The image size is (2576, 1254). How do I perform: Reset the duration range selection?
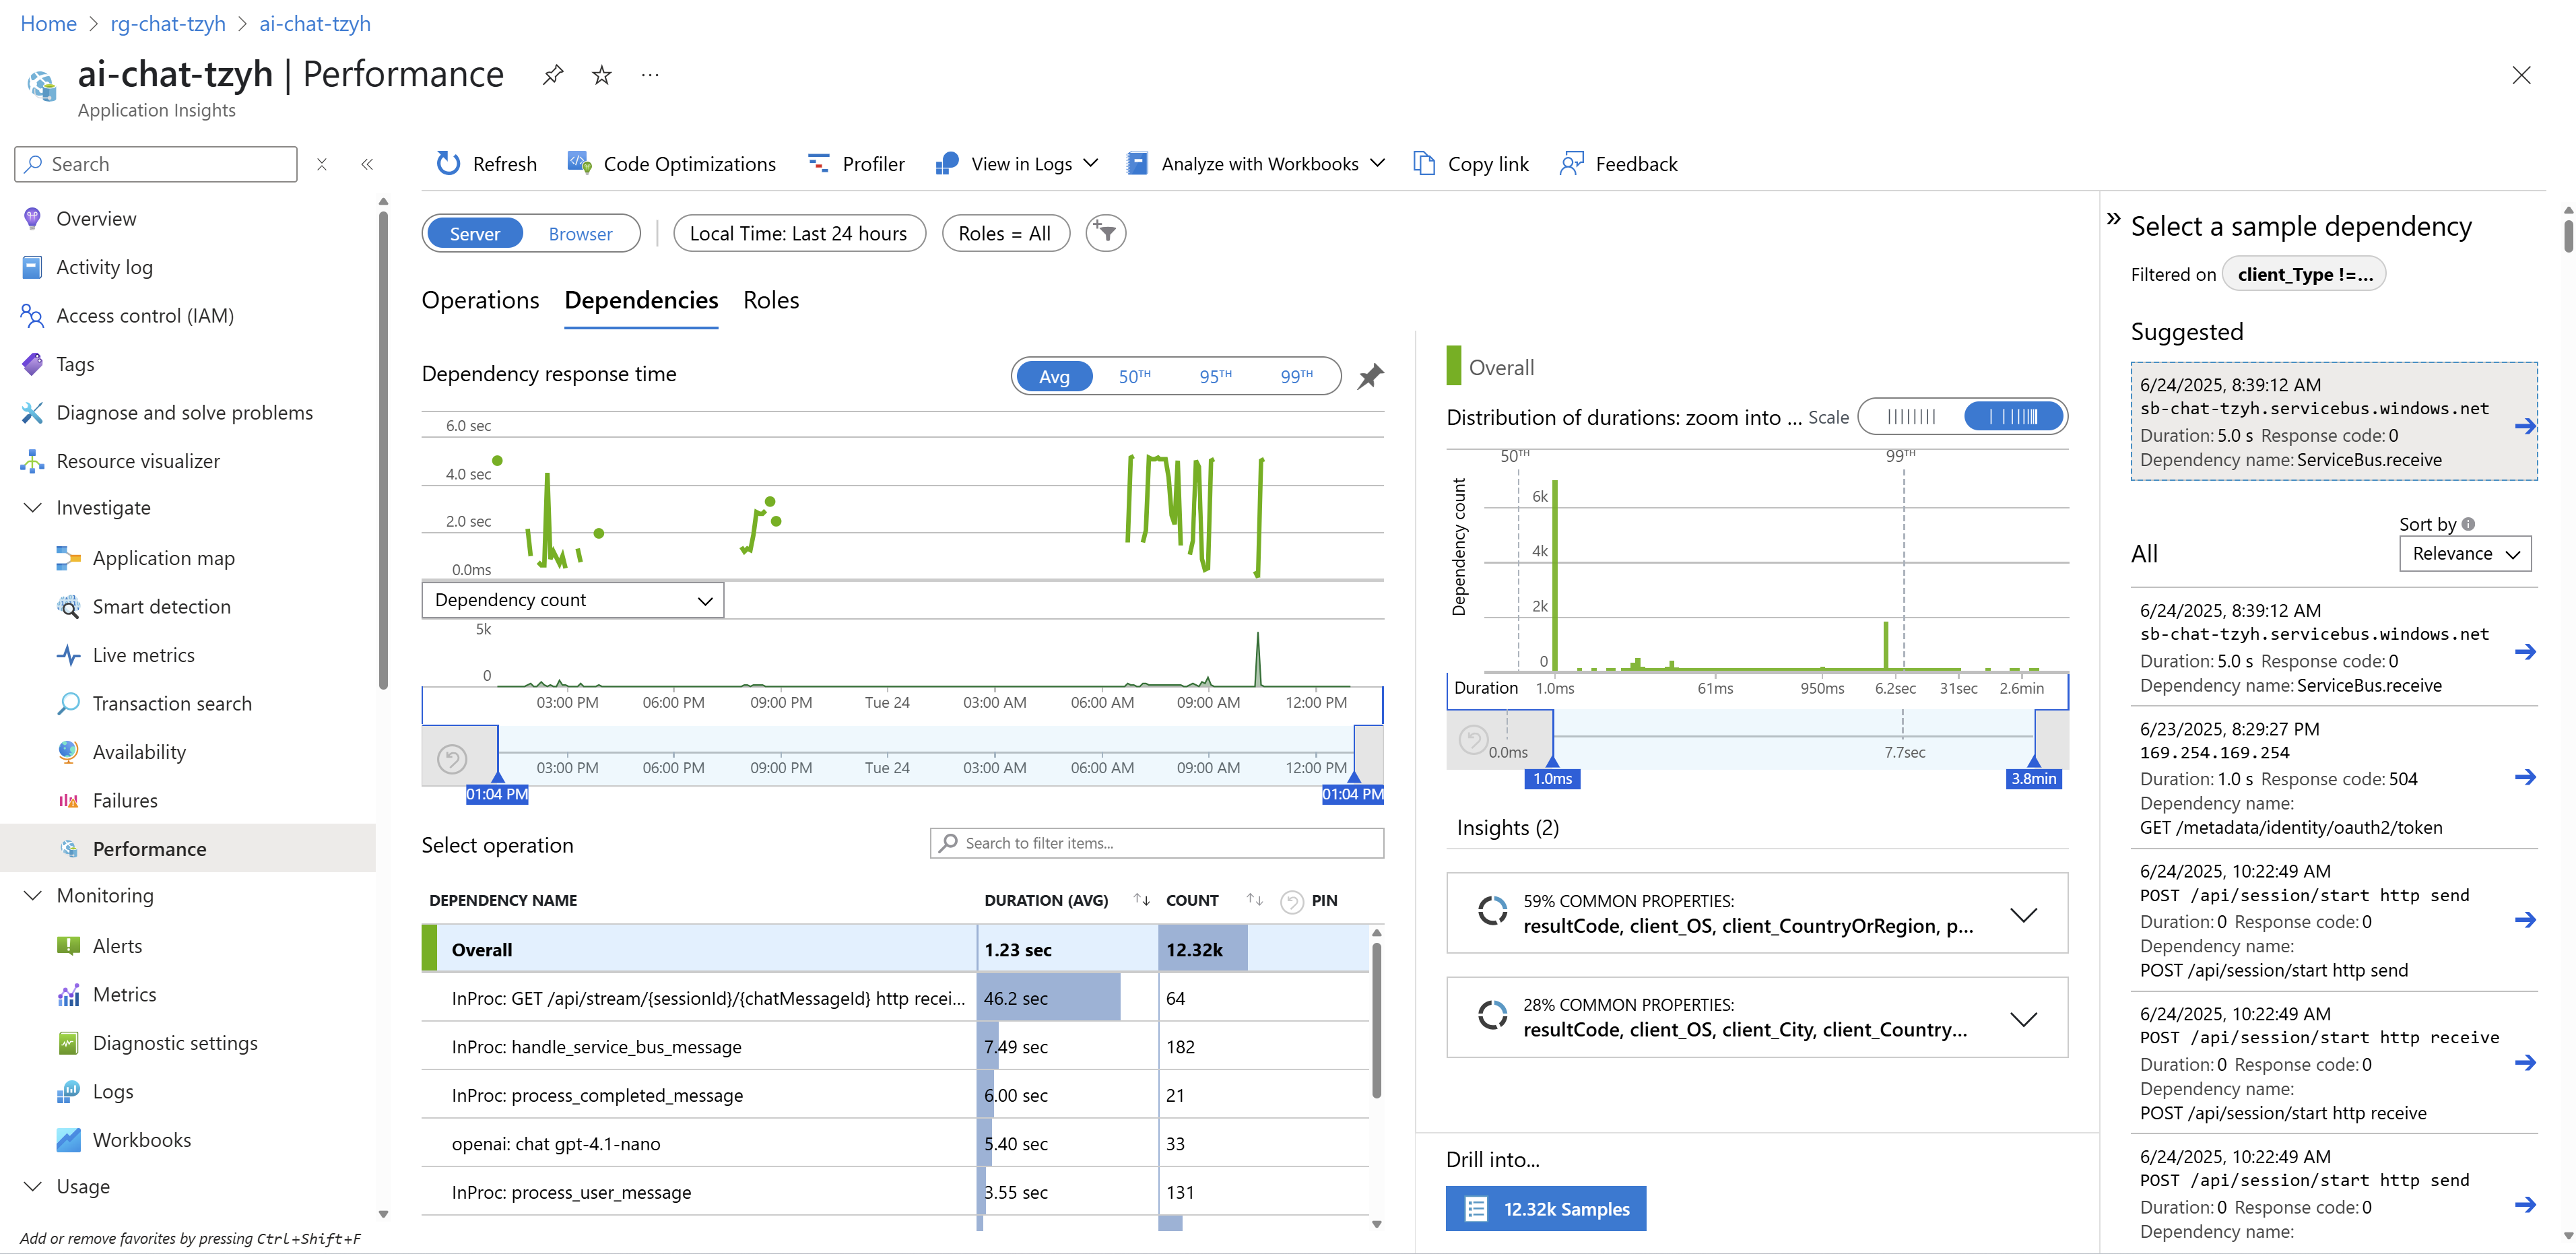pyautogui.click(x=1473, y=740)
